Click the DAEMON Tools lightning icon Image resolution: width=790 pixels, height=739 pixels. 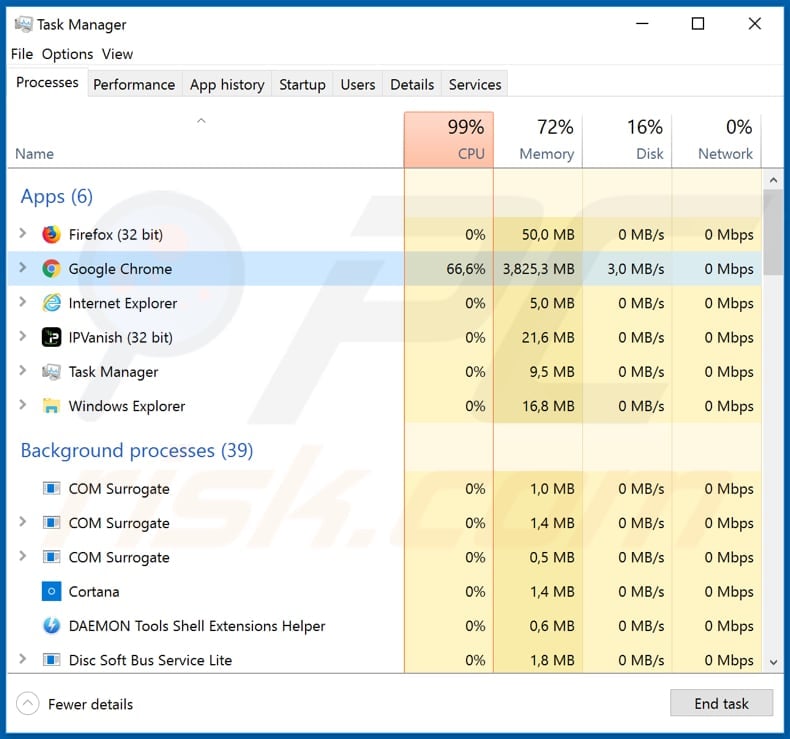point(51,626)
